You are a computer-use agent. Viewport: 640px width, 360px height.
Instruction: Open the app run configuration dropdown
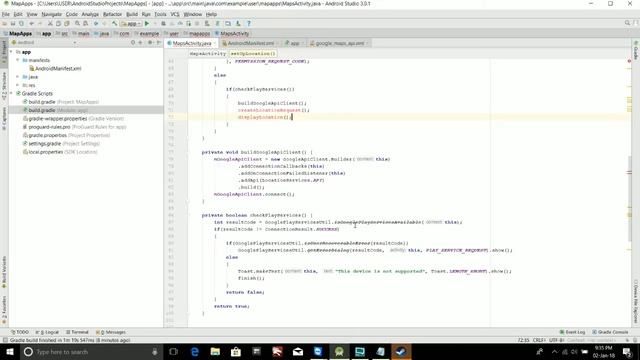coord(131,24)
